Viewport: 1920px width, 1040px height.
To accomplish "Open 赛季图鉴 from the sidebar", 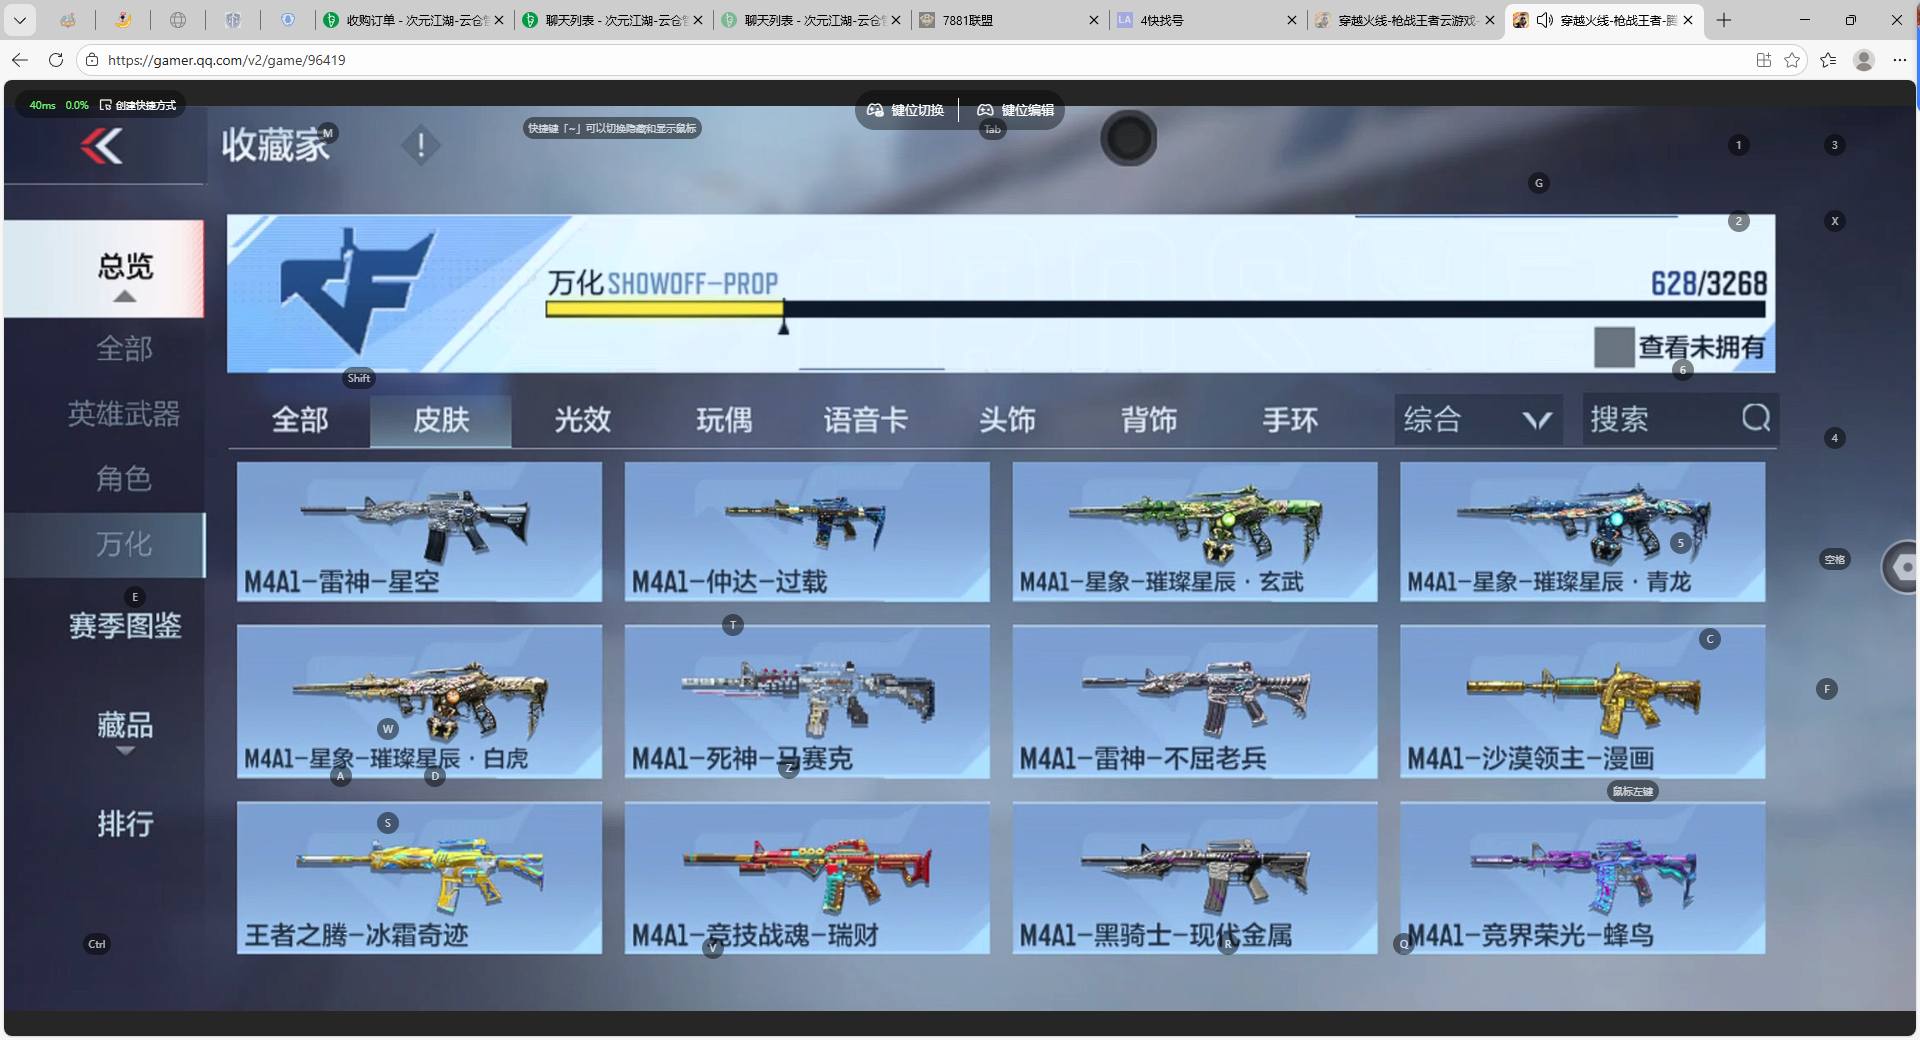I will pos(125,626).
